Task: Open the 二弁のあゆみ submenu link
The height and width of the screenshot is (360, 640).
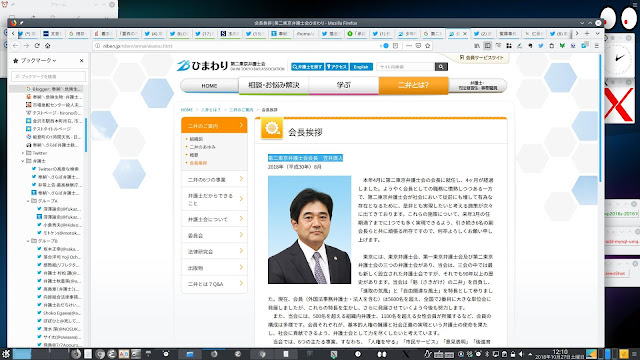Action: click(x=202, y=147)
